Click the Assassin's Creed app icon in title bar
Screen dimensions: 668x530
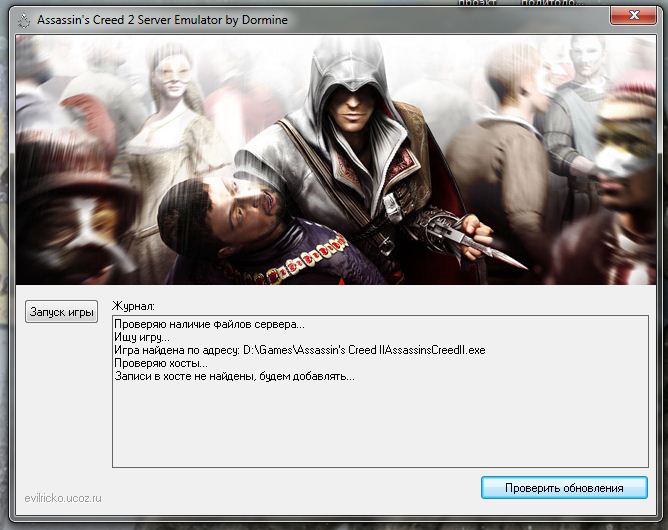[x=19, y=19]
